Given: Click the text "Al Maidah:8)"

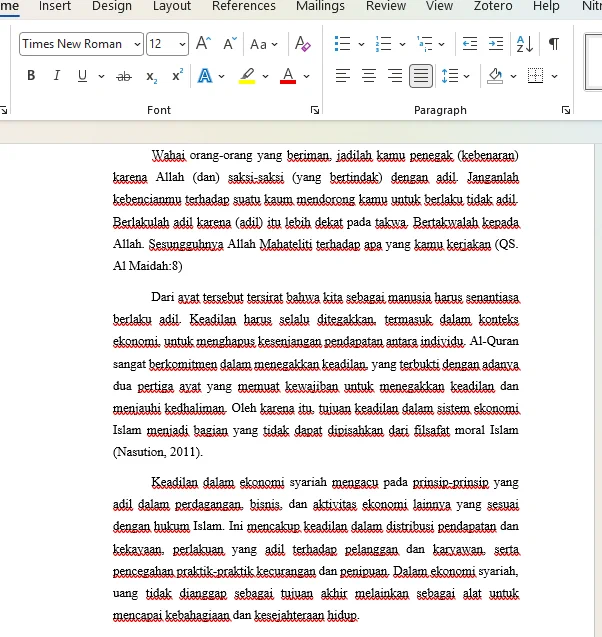Looking at the screenshot, I should tap(147, 266).
